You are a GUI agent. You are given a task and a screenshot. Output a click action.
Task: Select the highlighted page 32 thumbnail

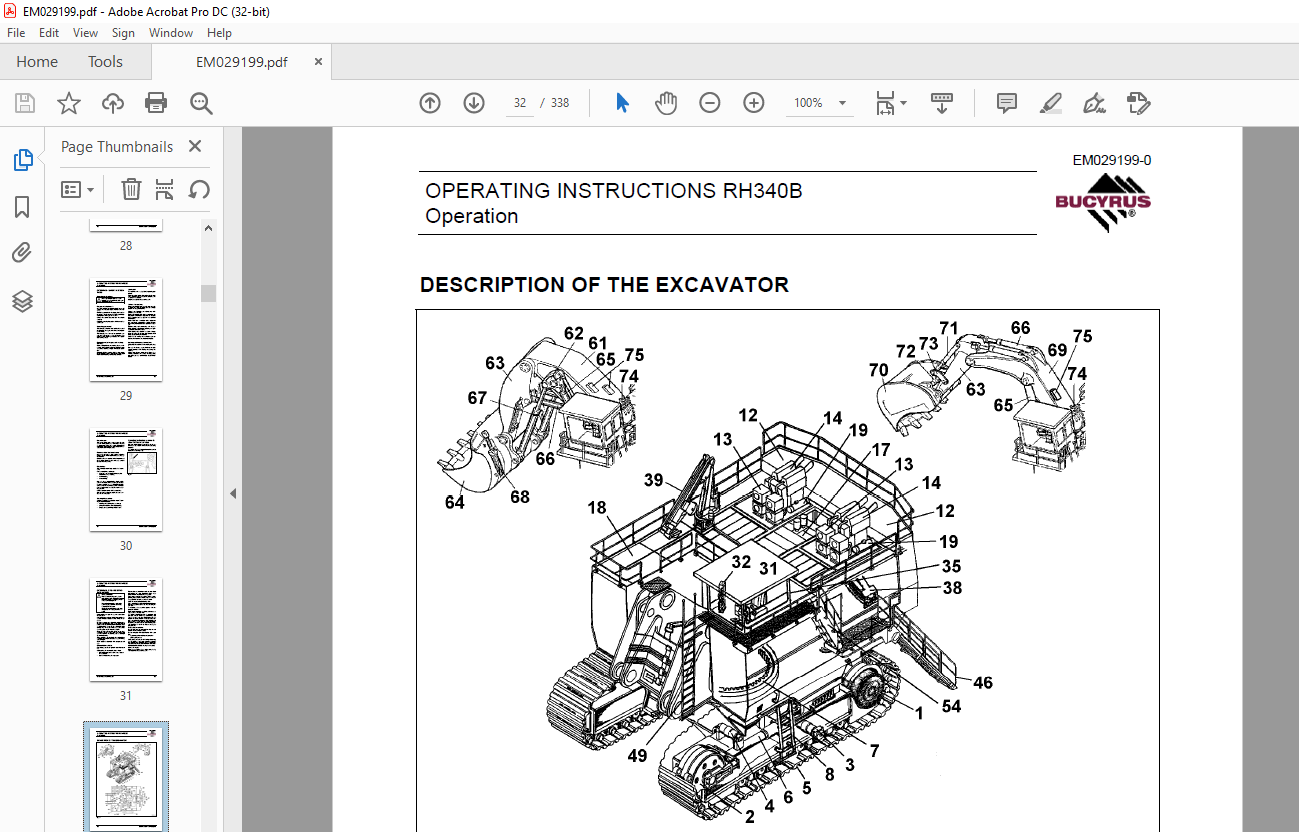click(x=126, y=777)
